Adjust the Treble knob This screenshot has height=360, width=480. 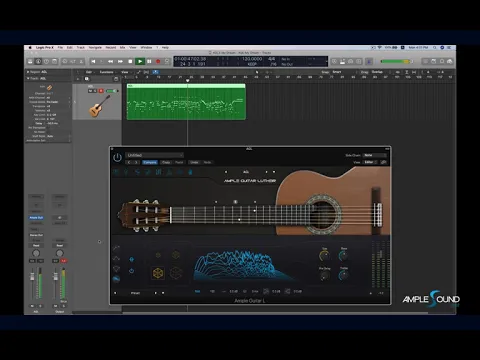[x=343, y=275]
